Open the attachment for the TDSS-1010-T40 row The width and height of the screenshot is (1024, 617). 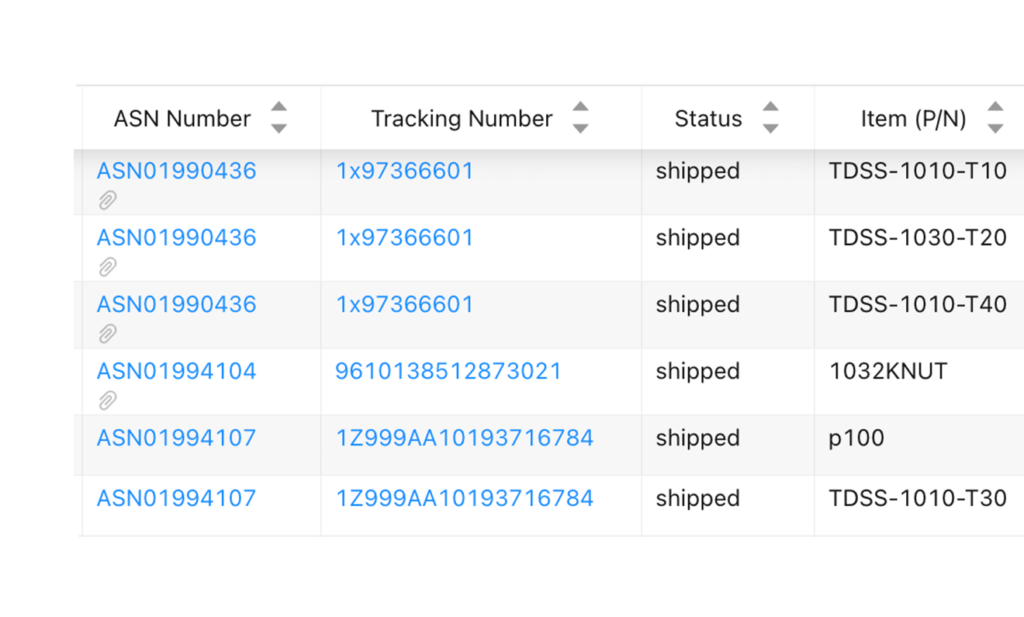point(107,334)
